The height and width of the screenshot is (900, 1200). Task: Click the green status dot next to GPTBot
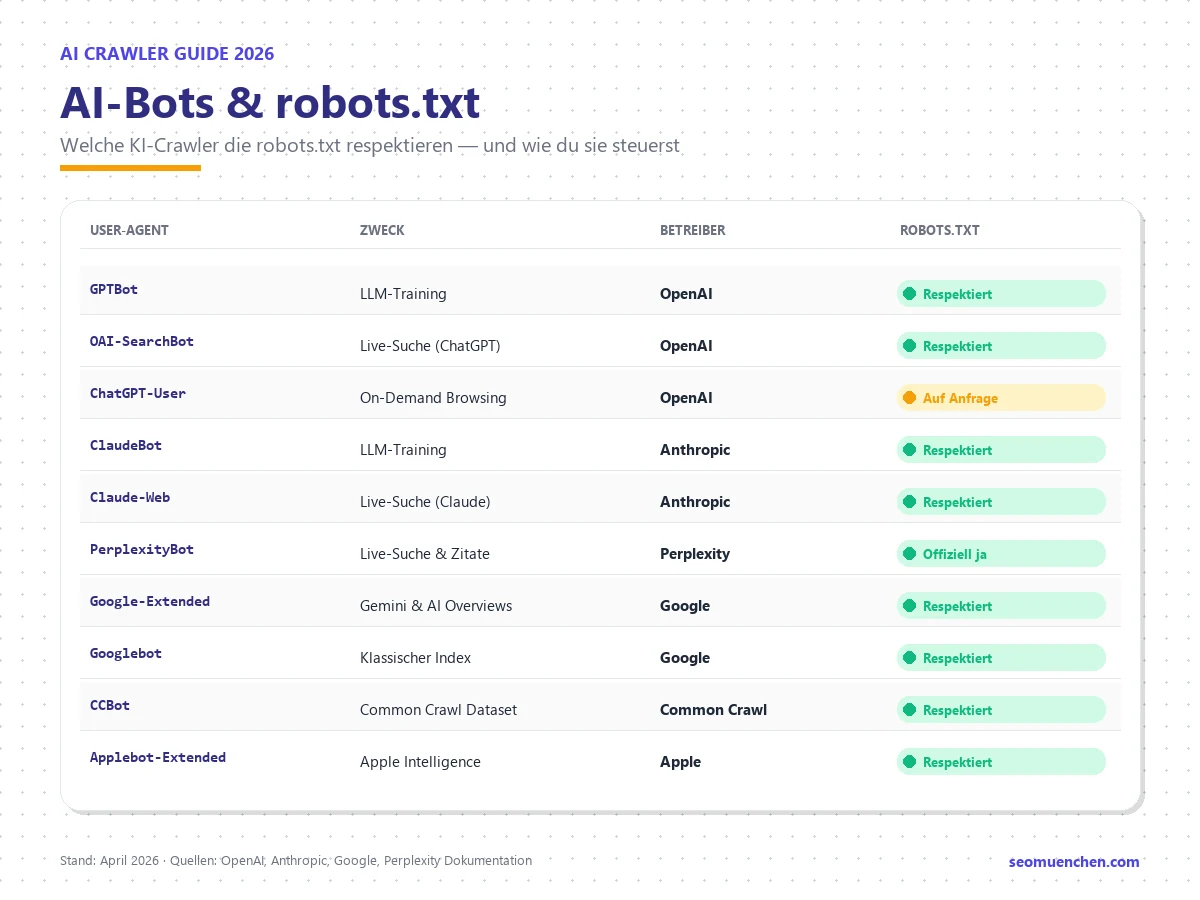pyautogui.click(x=910, y=294)
